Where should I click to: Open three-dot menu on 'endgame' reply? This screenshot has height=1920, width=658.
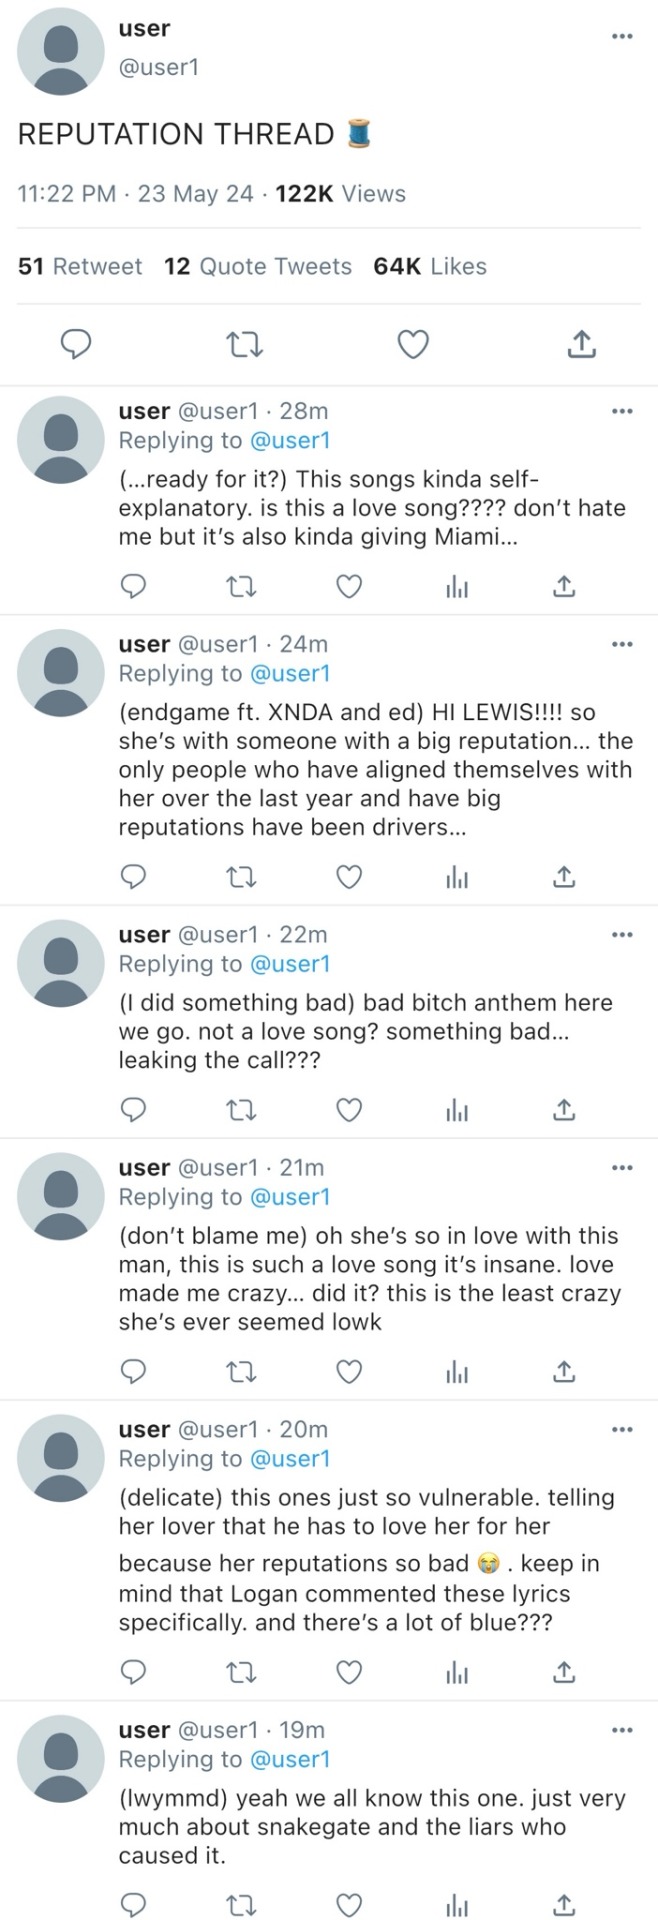pyautogui.click(x=622, y=644)
